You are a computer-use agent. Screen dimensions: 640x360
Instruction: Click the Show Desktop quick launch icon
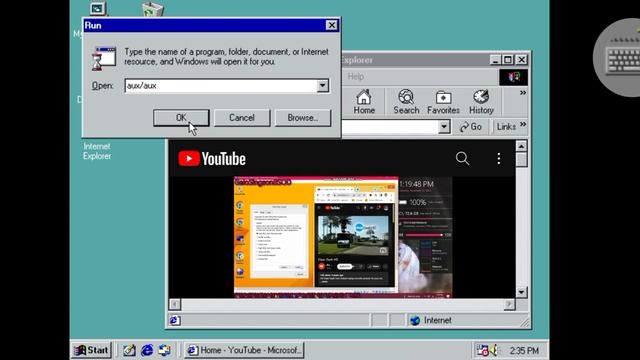(129, 350)
